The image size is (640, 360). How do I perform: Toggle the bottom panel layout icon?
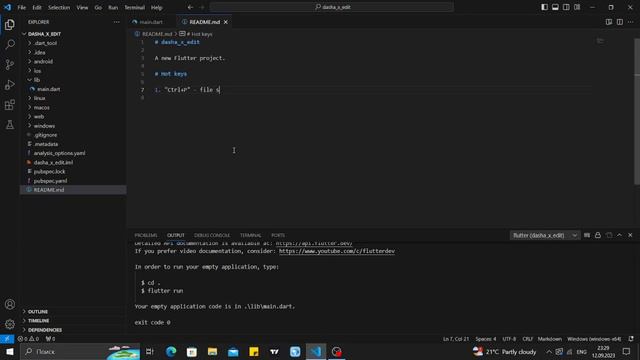tap(555, 7)
